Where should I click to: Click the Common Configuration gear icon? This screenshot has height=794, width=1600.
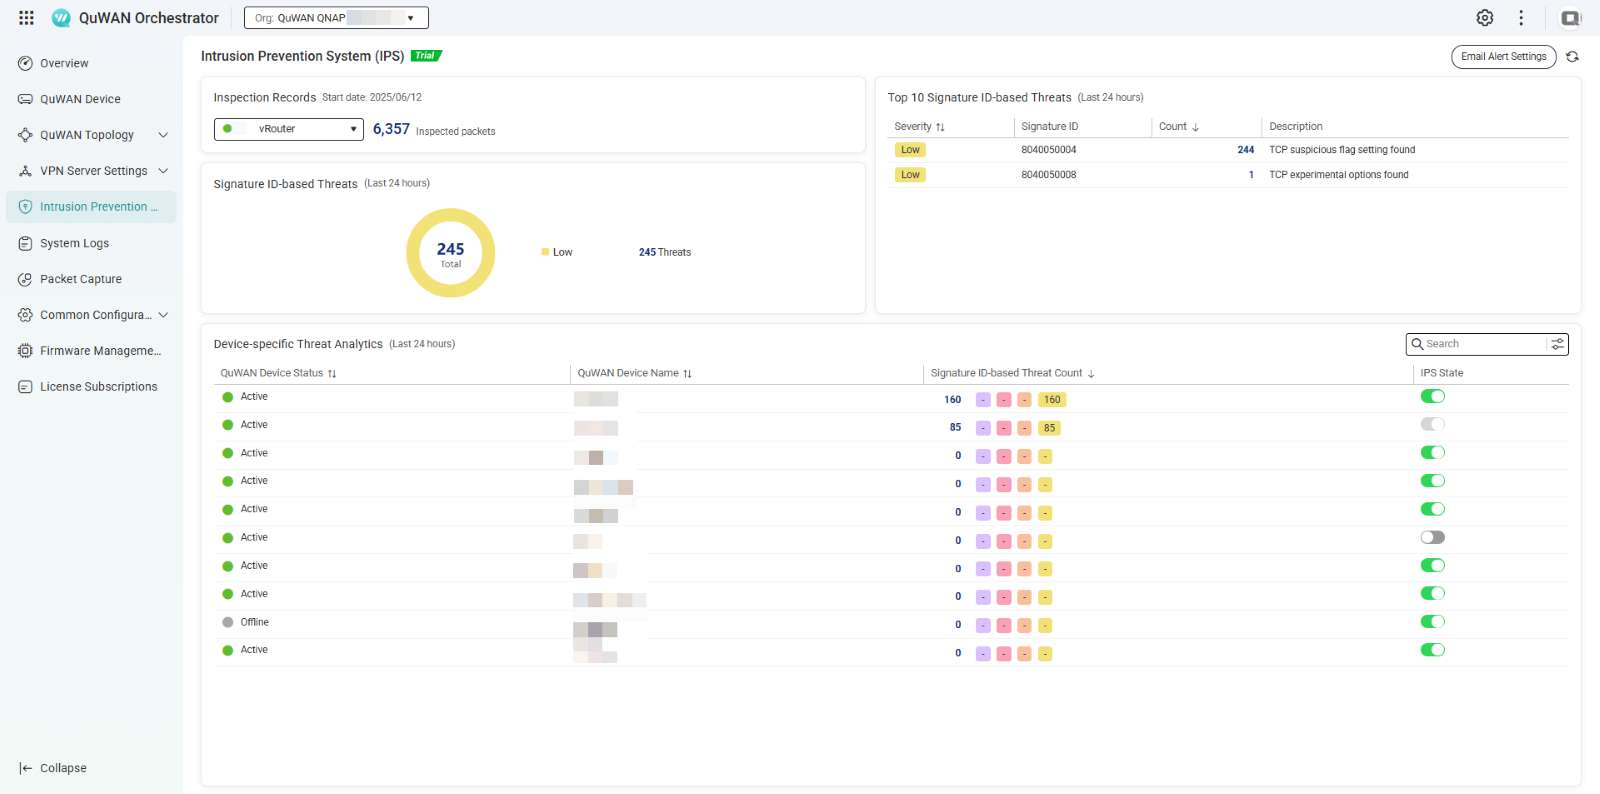click(x=25, y=315)
